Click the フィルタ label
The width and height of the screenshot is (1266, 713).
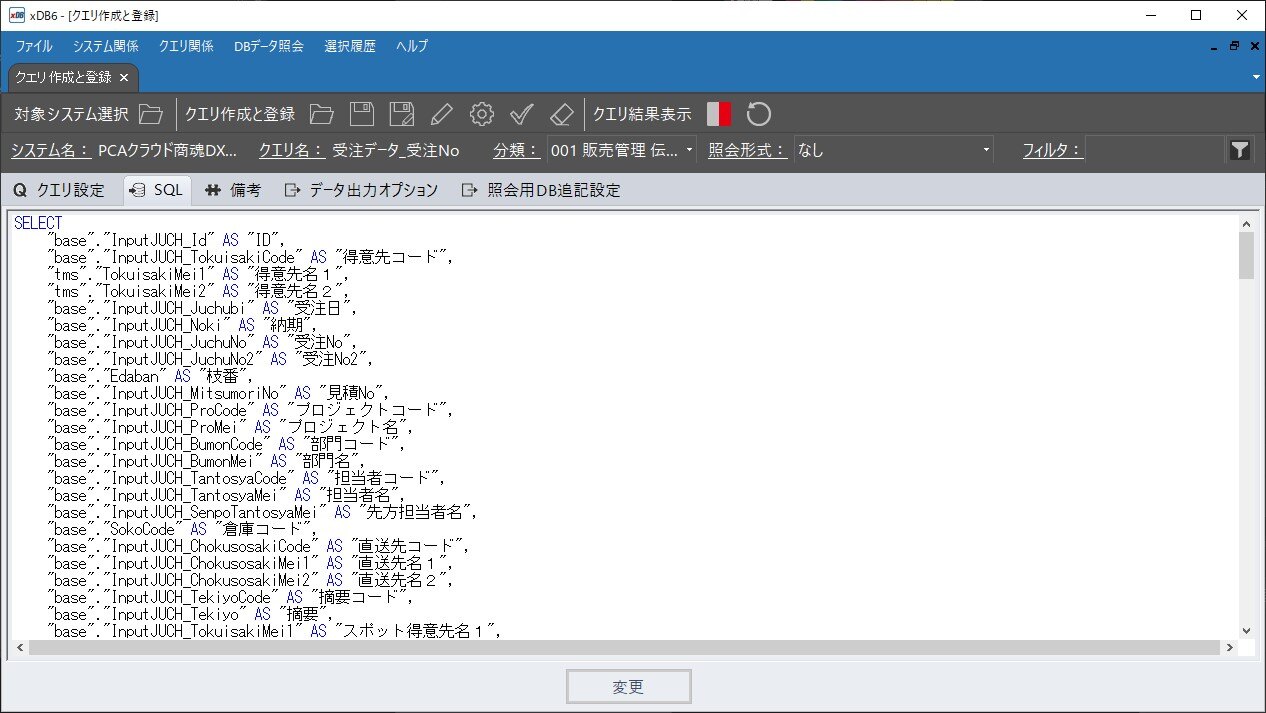click(1052, 150)
